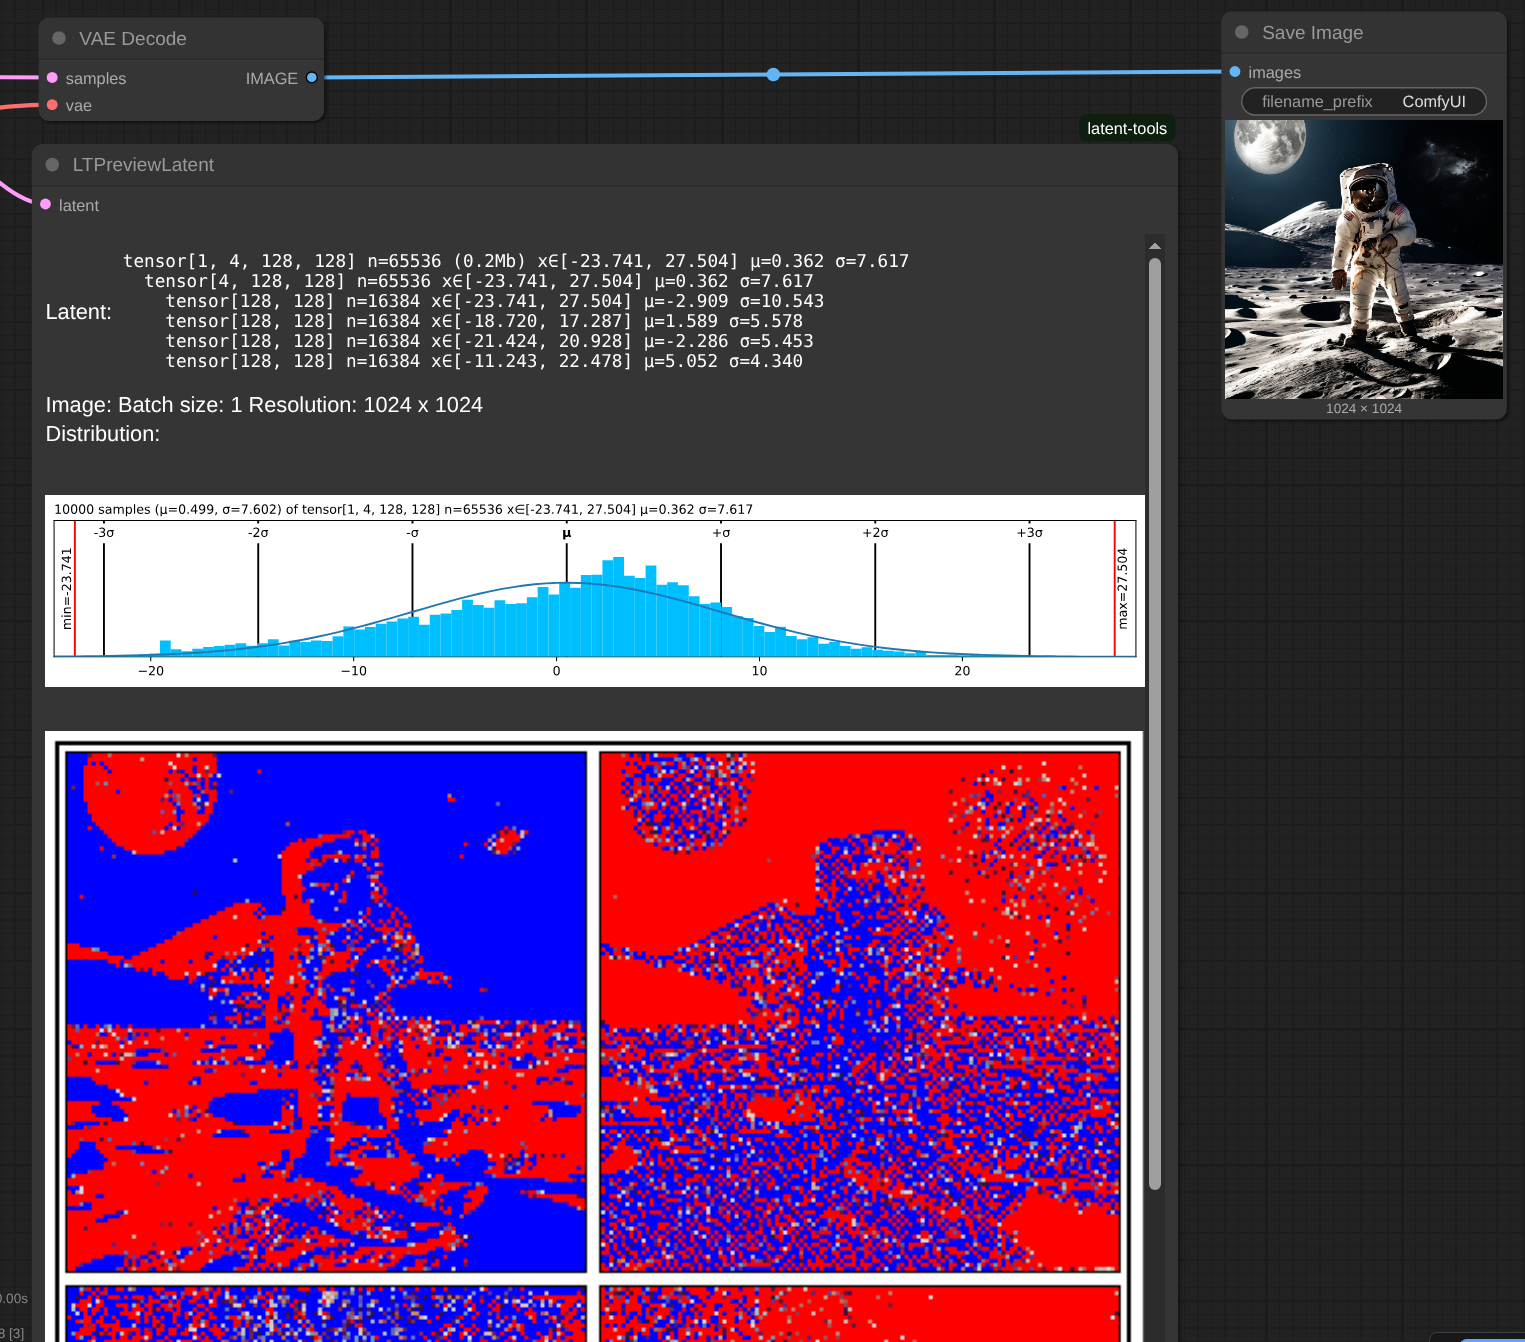Click the tensor row with μ=1.589

pyautogui.click(x=484, y=321)
